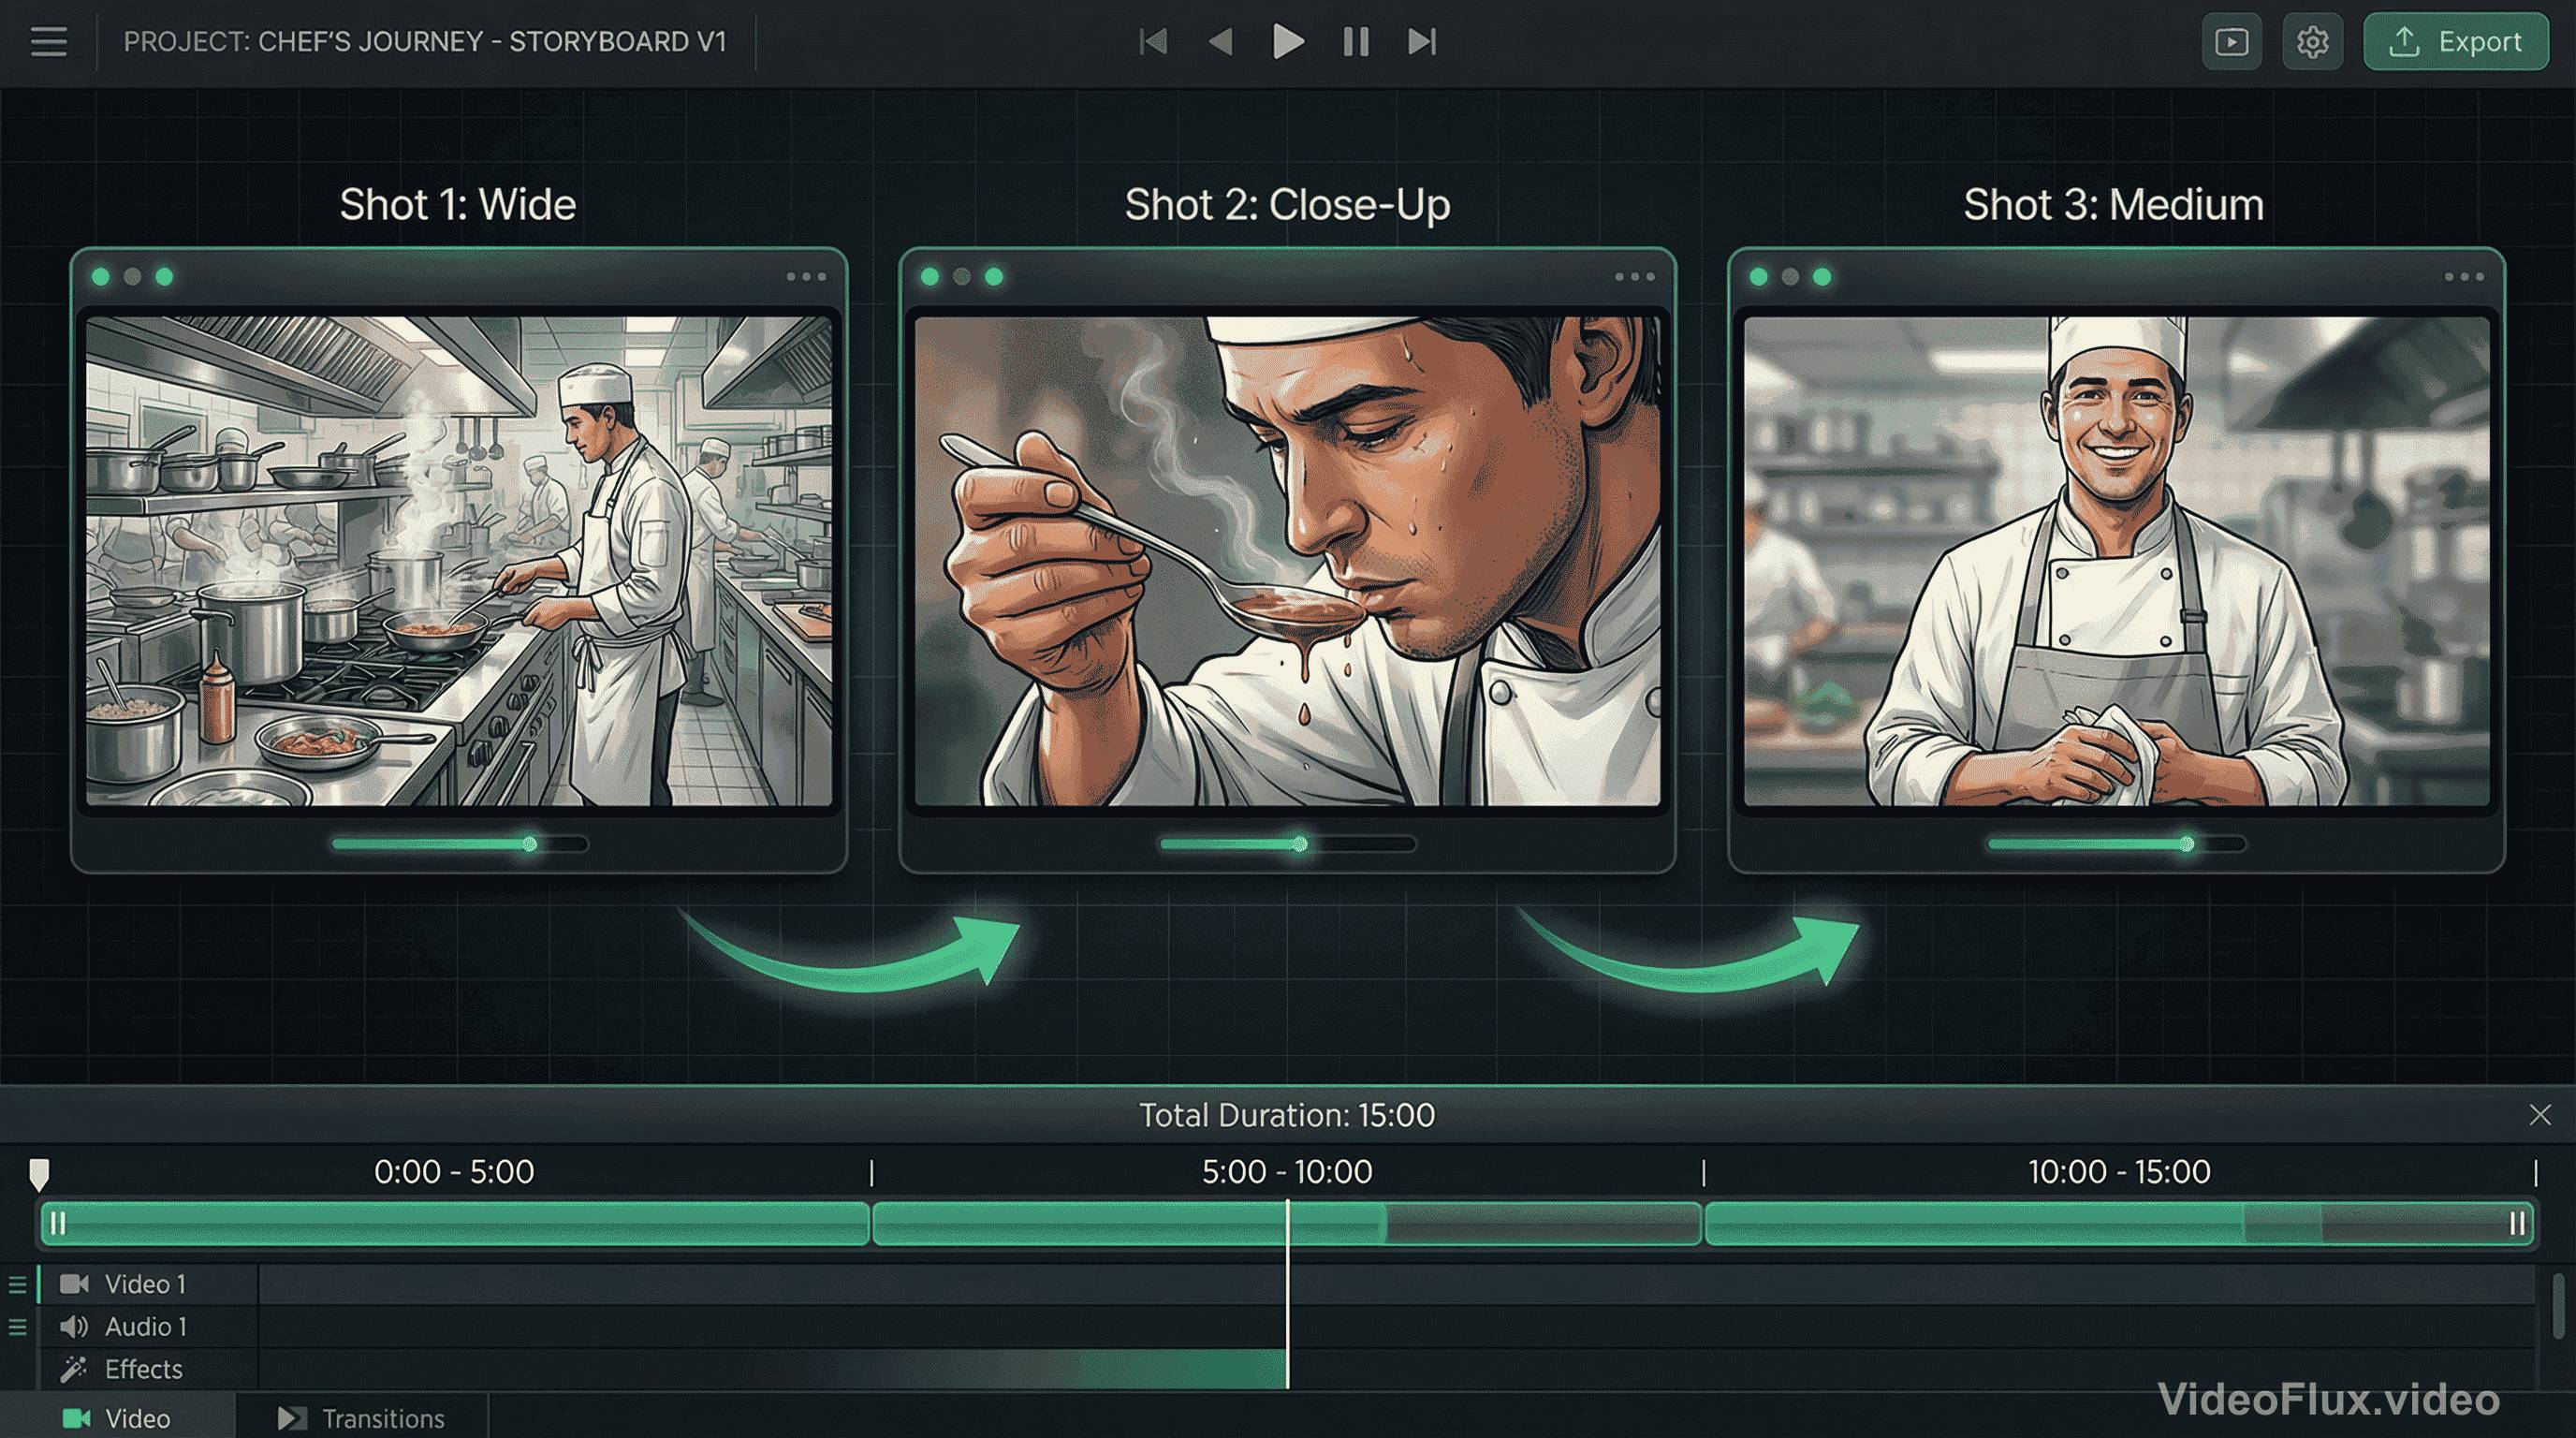
Task: Pause playback
Action: pyautogui.click(x=1356, y=42)
